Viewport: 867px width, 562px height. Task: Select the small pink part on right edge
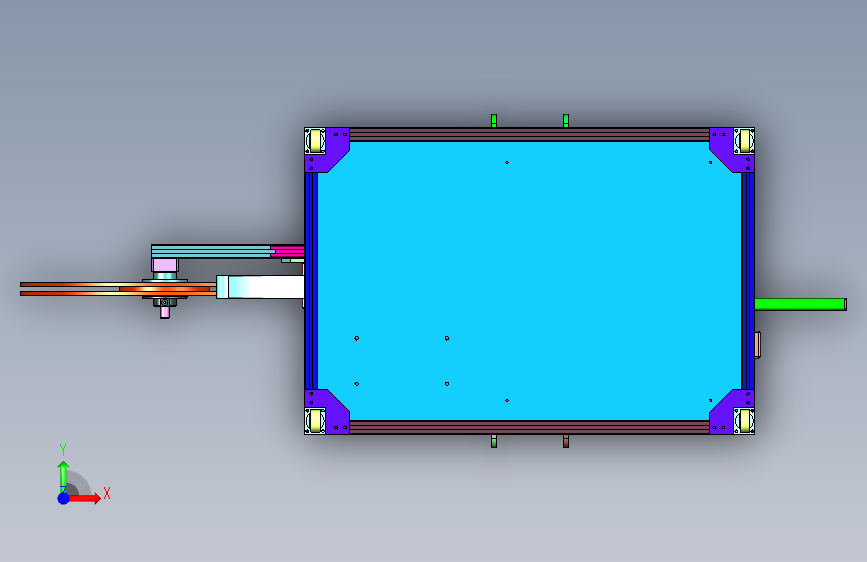coord(758,345)
